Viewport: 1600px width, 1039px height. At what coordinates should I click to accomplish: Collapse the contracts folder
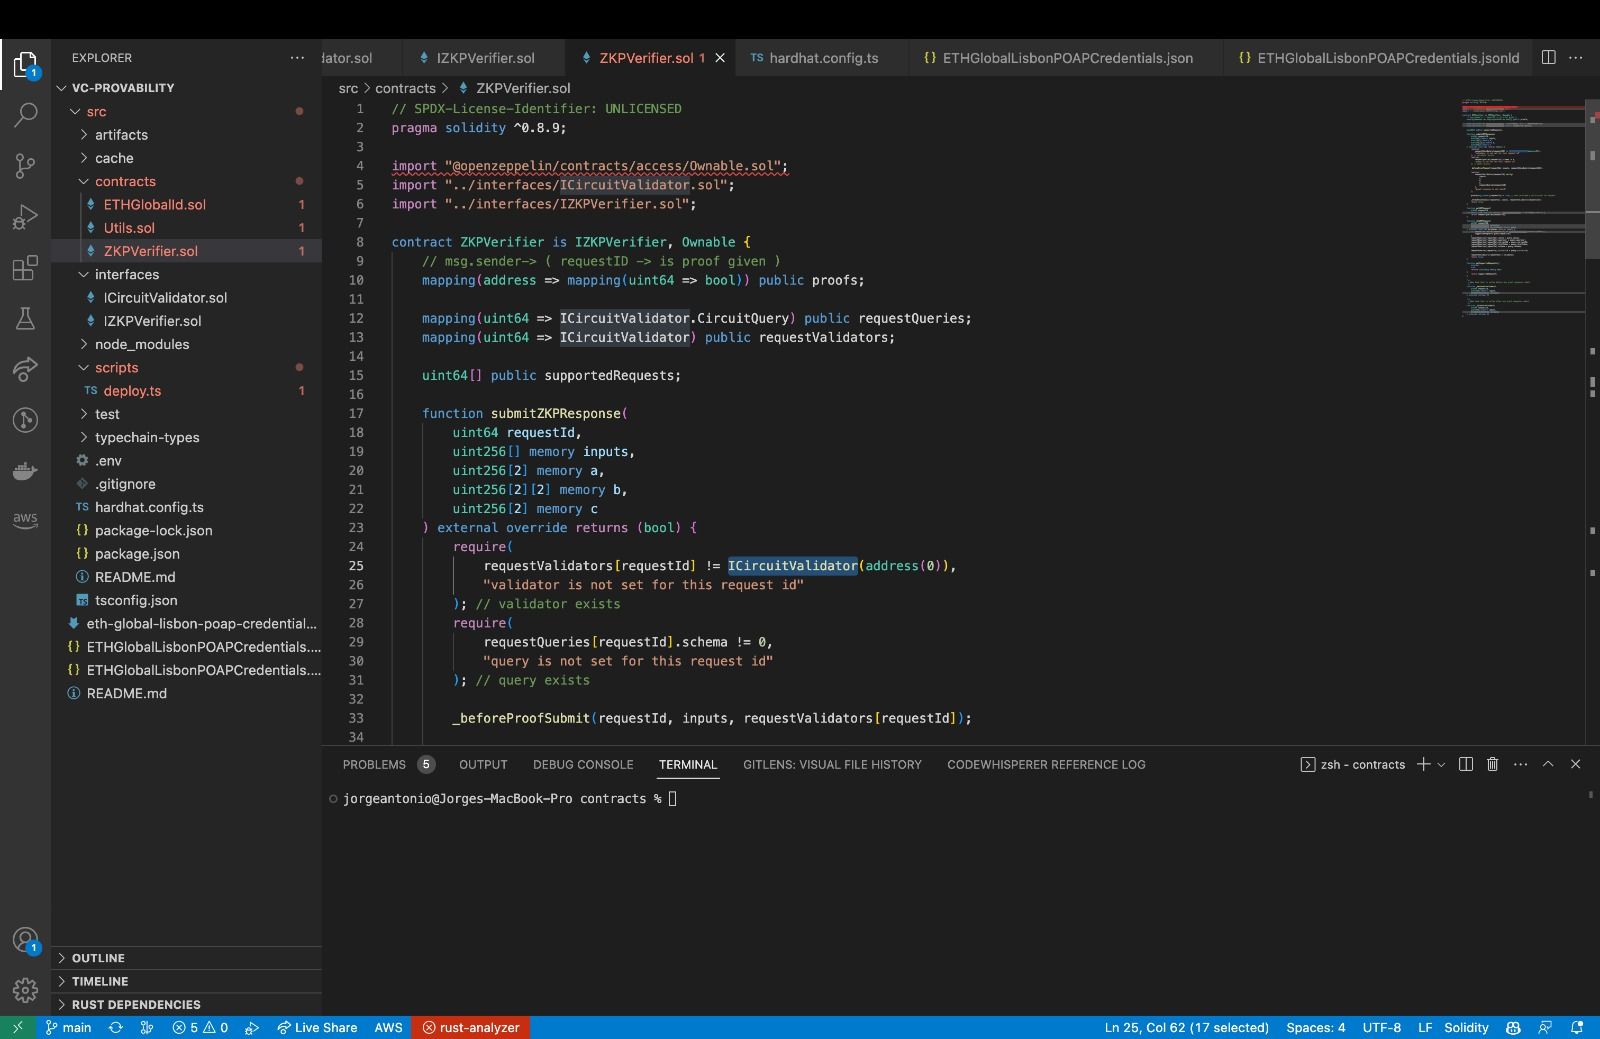tap(187, 181)
